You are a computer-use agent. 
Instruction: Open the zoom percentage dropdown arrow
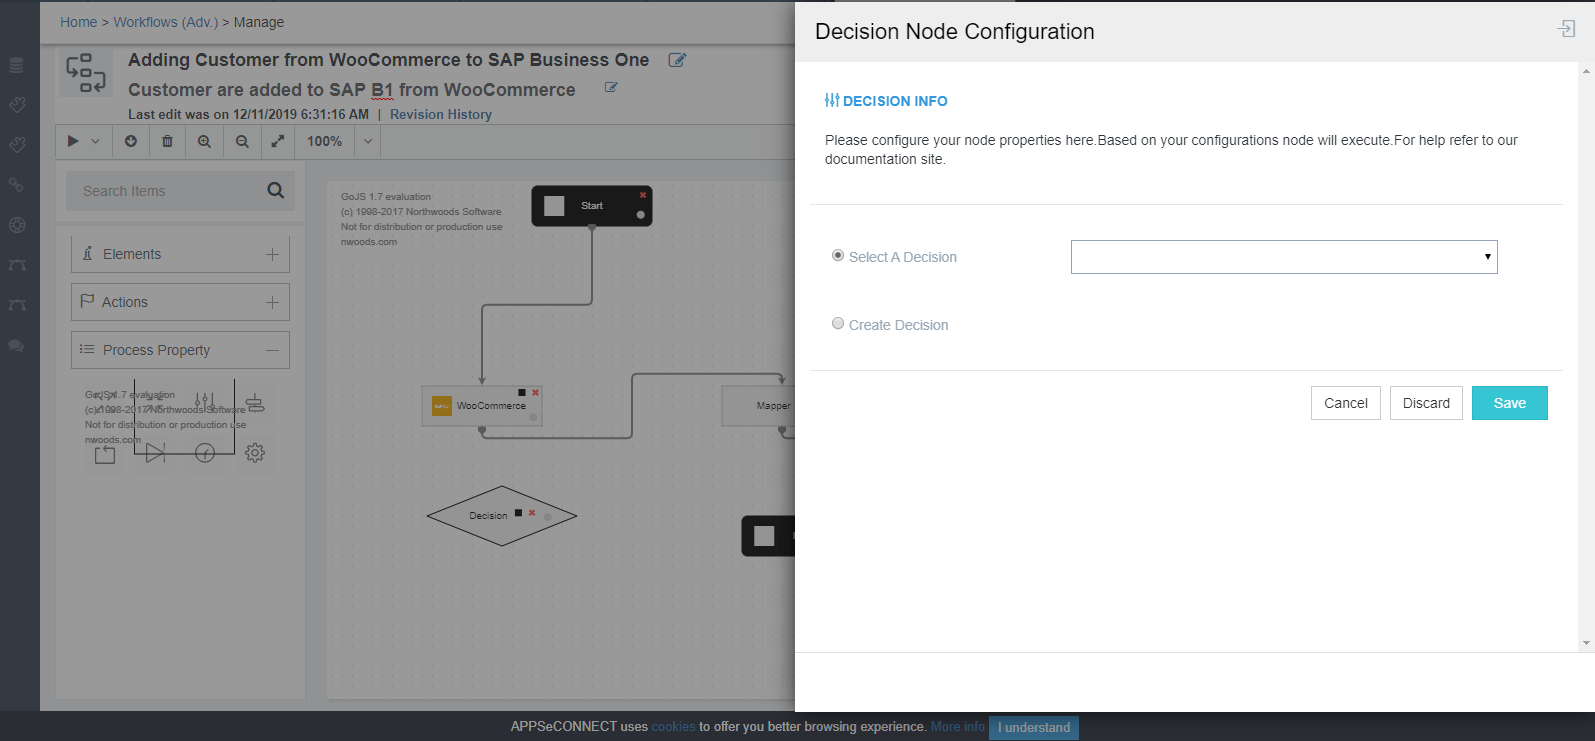tap(368, 141)
